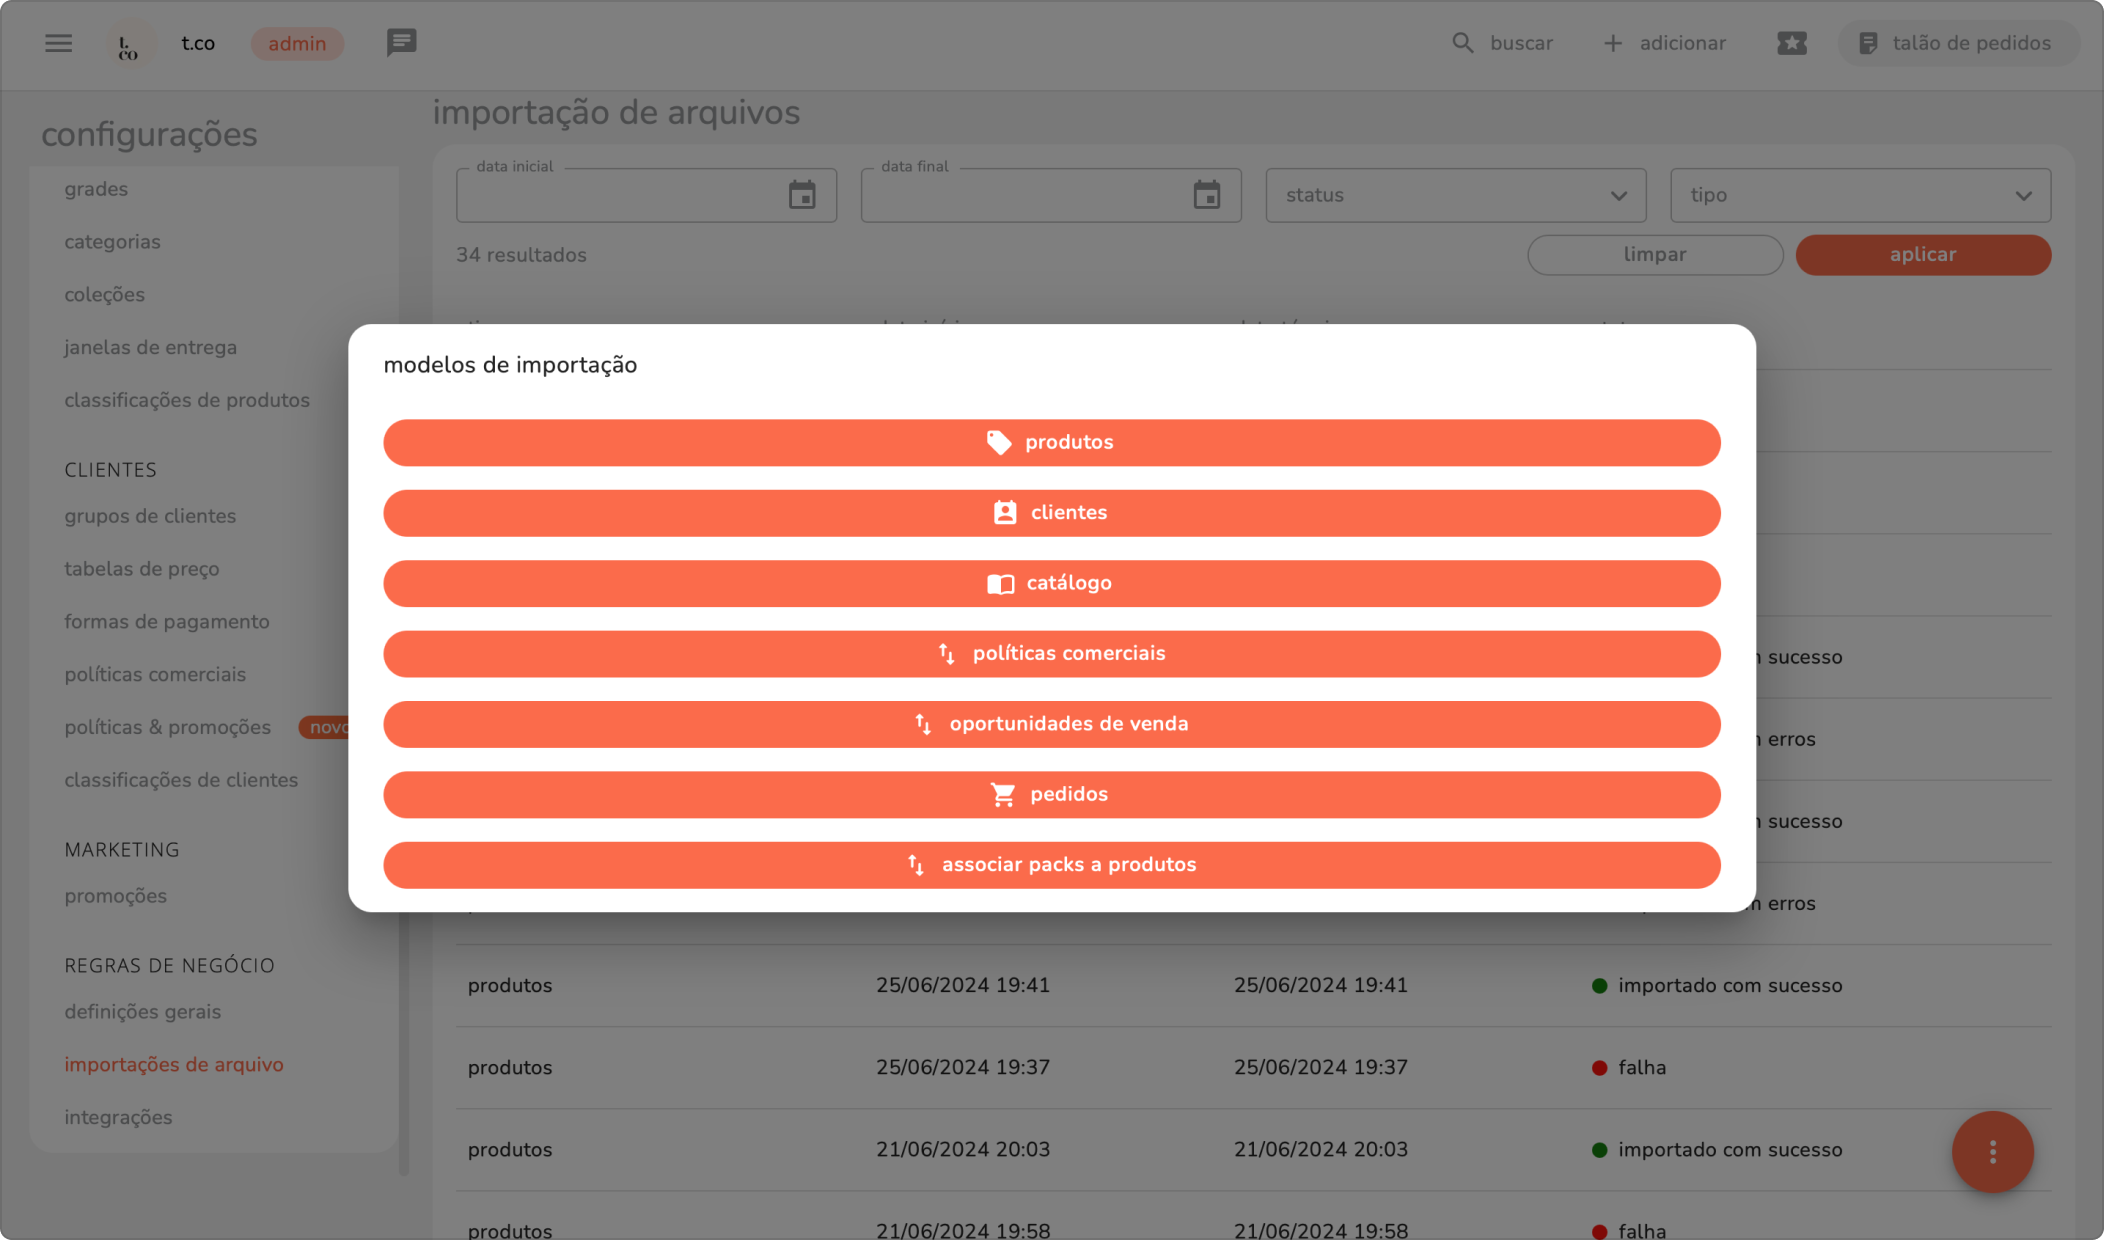Viewport: 2104px width, 1240px height.
Task: Pick the pedidos import template
Action: coord(1051,794)
